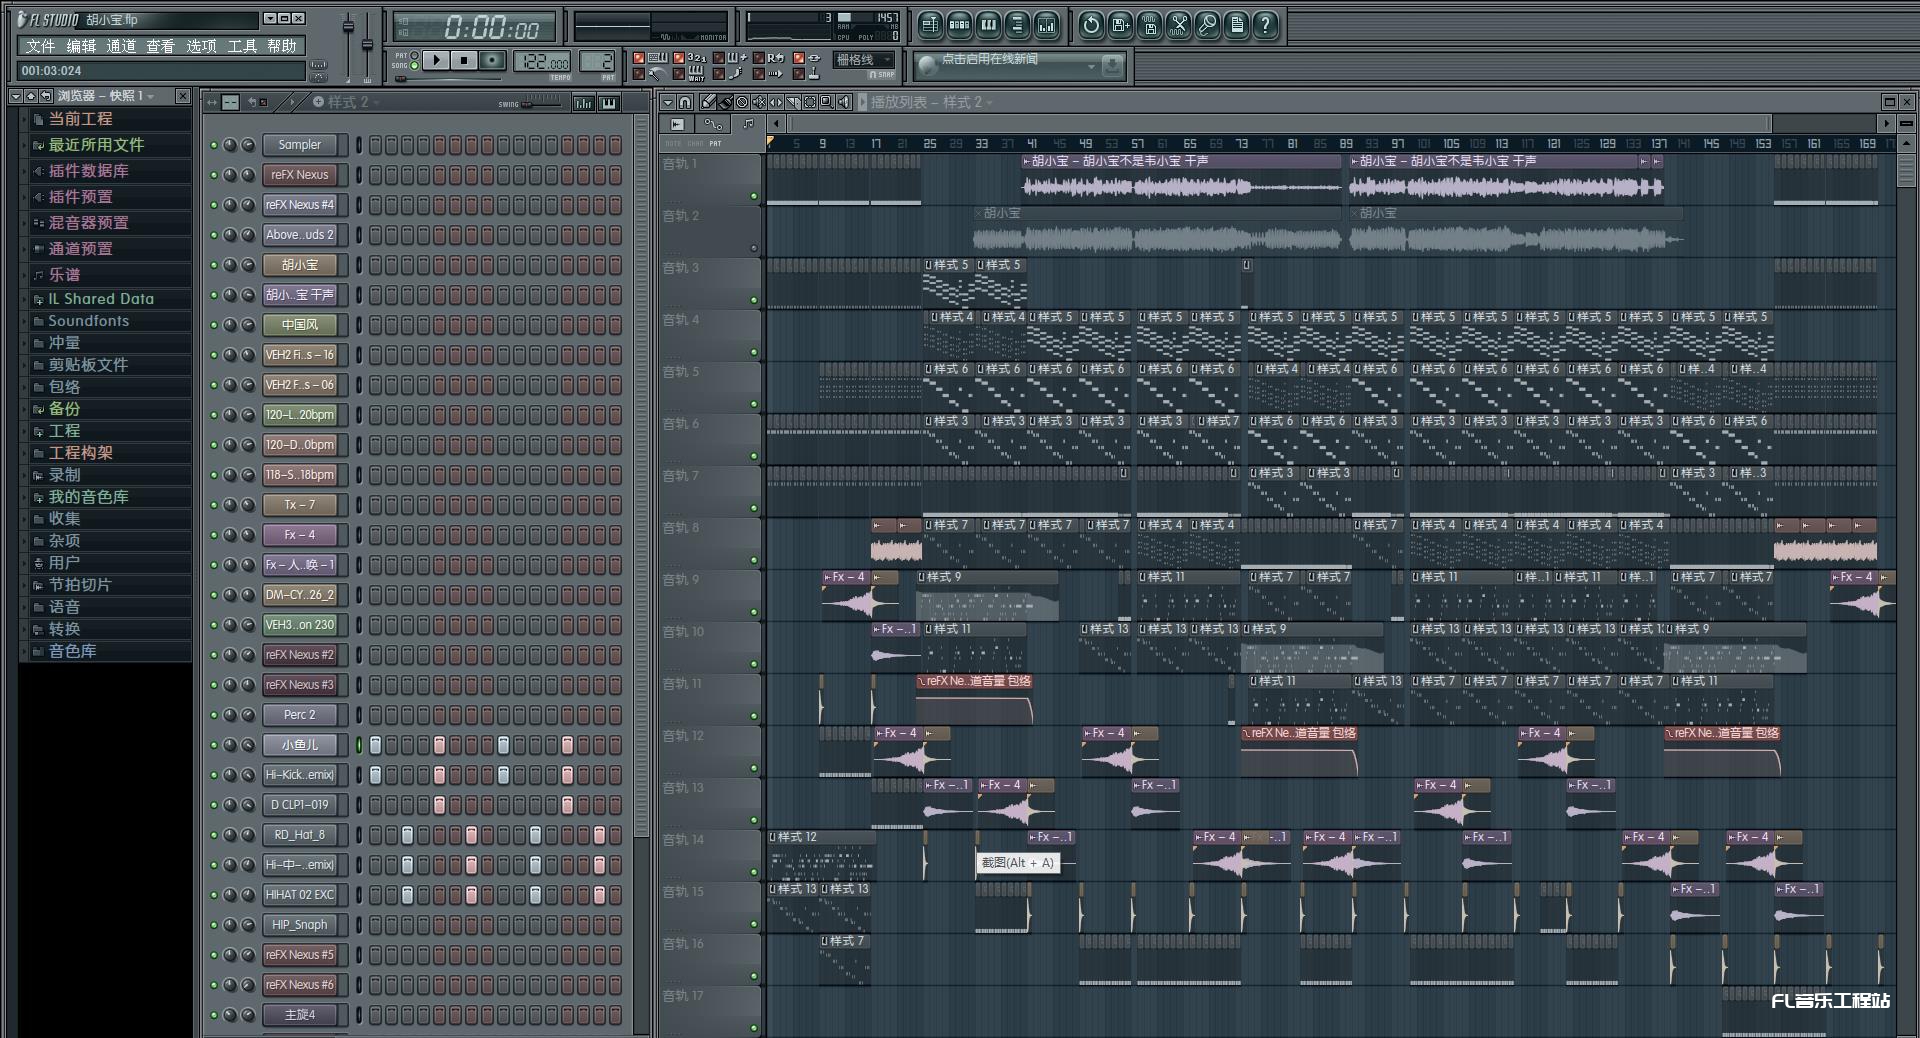Toggle the metronome switch
The width and height of the screenshot is (1920, 1038).
(639, 74)
